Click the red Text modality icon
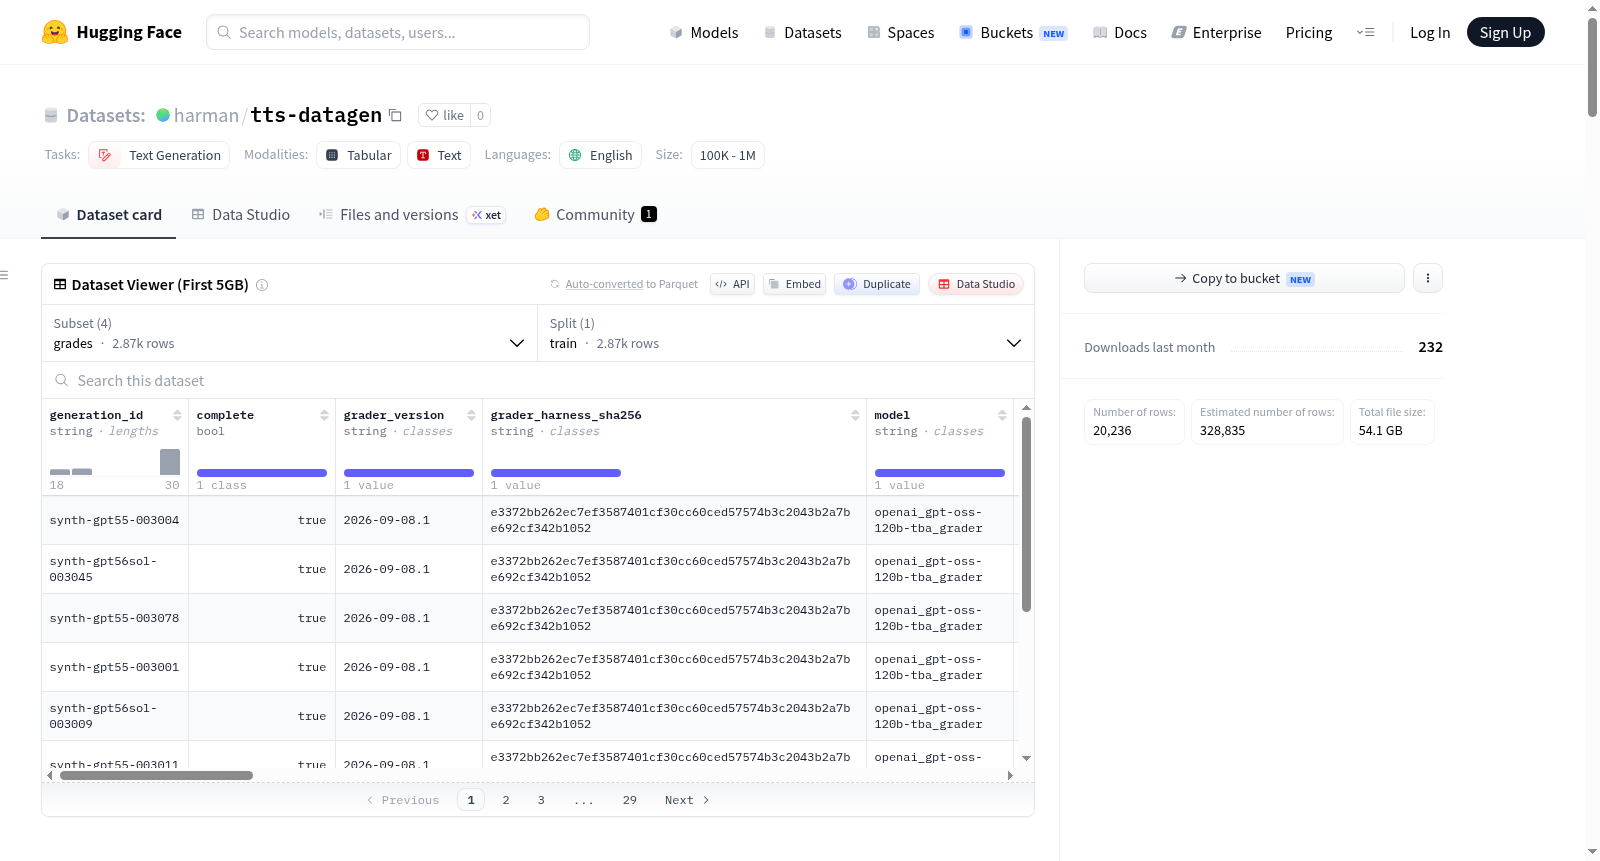This screenshot has width=1600, height=861. pyautogui.click(x=423, y=155)
